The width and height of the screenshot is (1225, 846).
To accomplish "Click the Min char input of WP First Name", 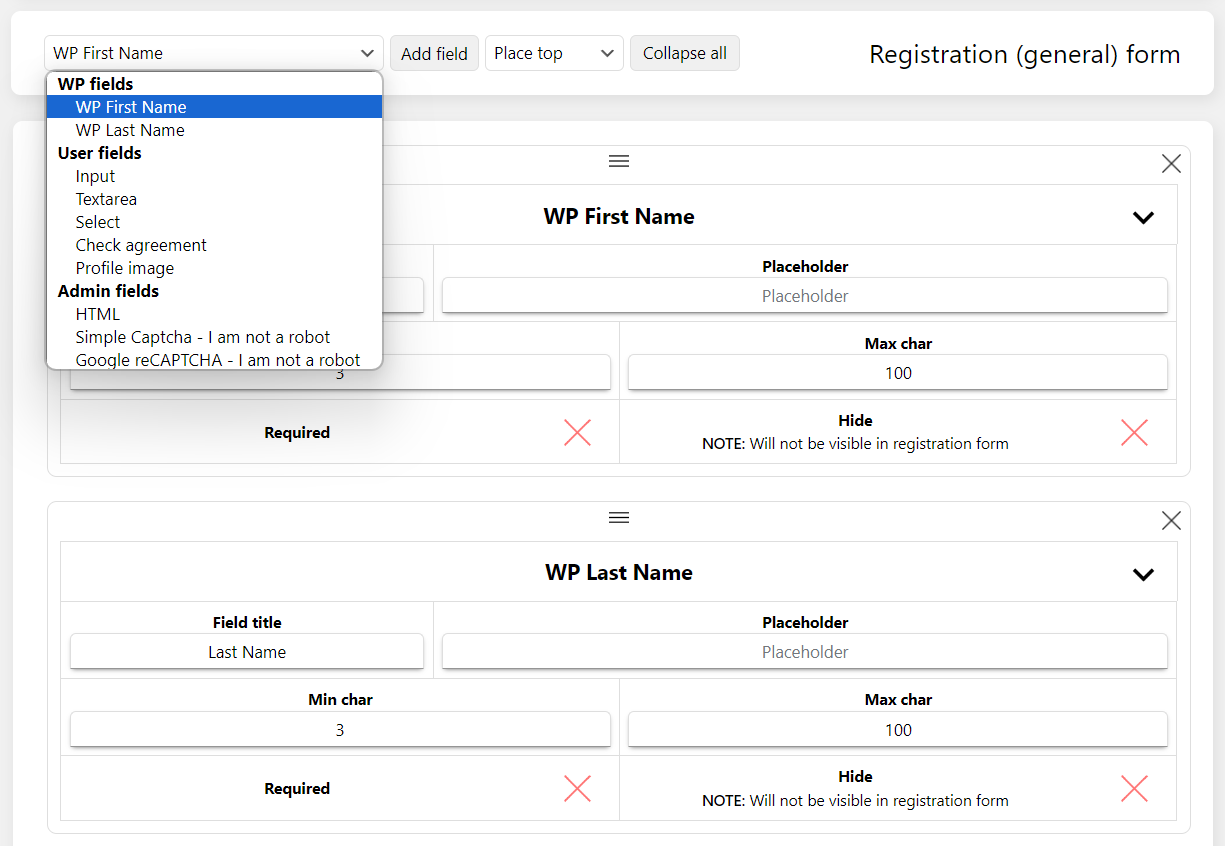I will point(340,375).
